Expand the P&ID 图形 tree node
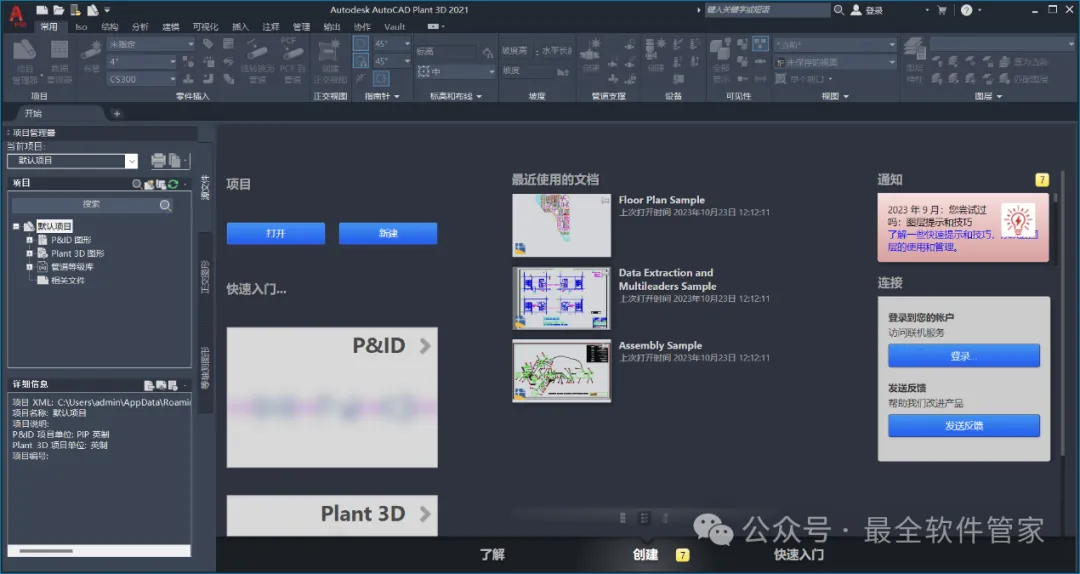Screen dimensions: 1080x574 tap(30, 240)
